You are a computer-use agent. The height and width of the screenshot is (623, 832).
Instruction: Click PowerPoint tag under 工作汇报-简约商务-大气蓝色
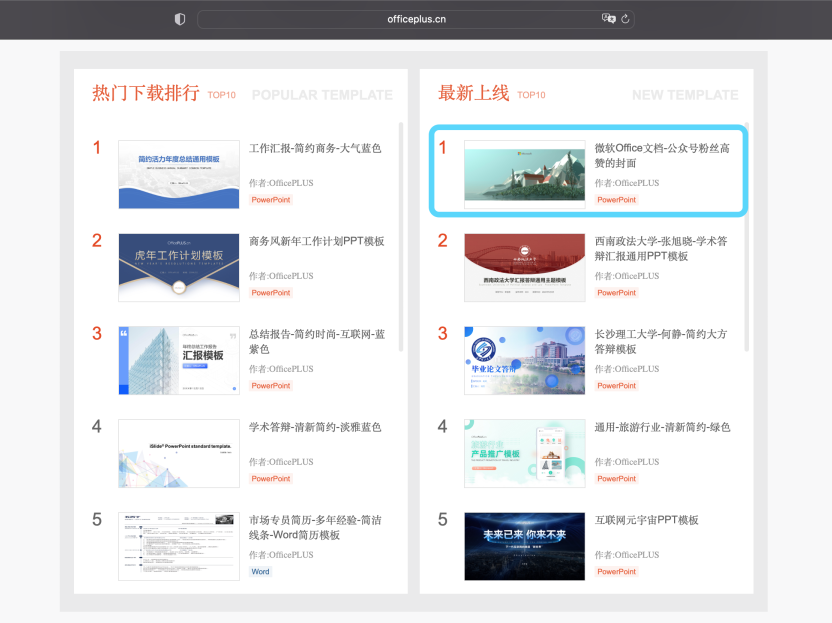click(271, 200)
